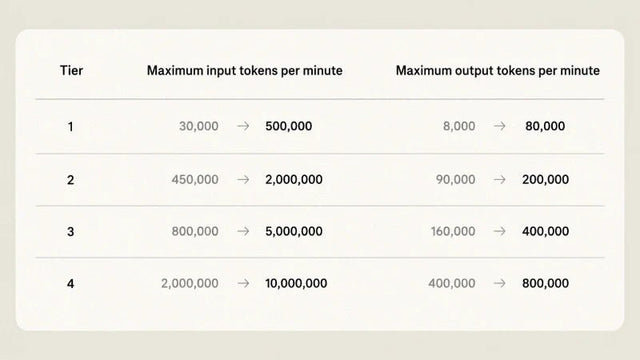Select the 10,000,000 input limit value
This screenshot has height=360, width=640.
coord(296,283)
